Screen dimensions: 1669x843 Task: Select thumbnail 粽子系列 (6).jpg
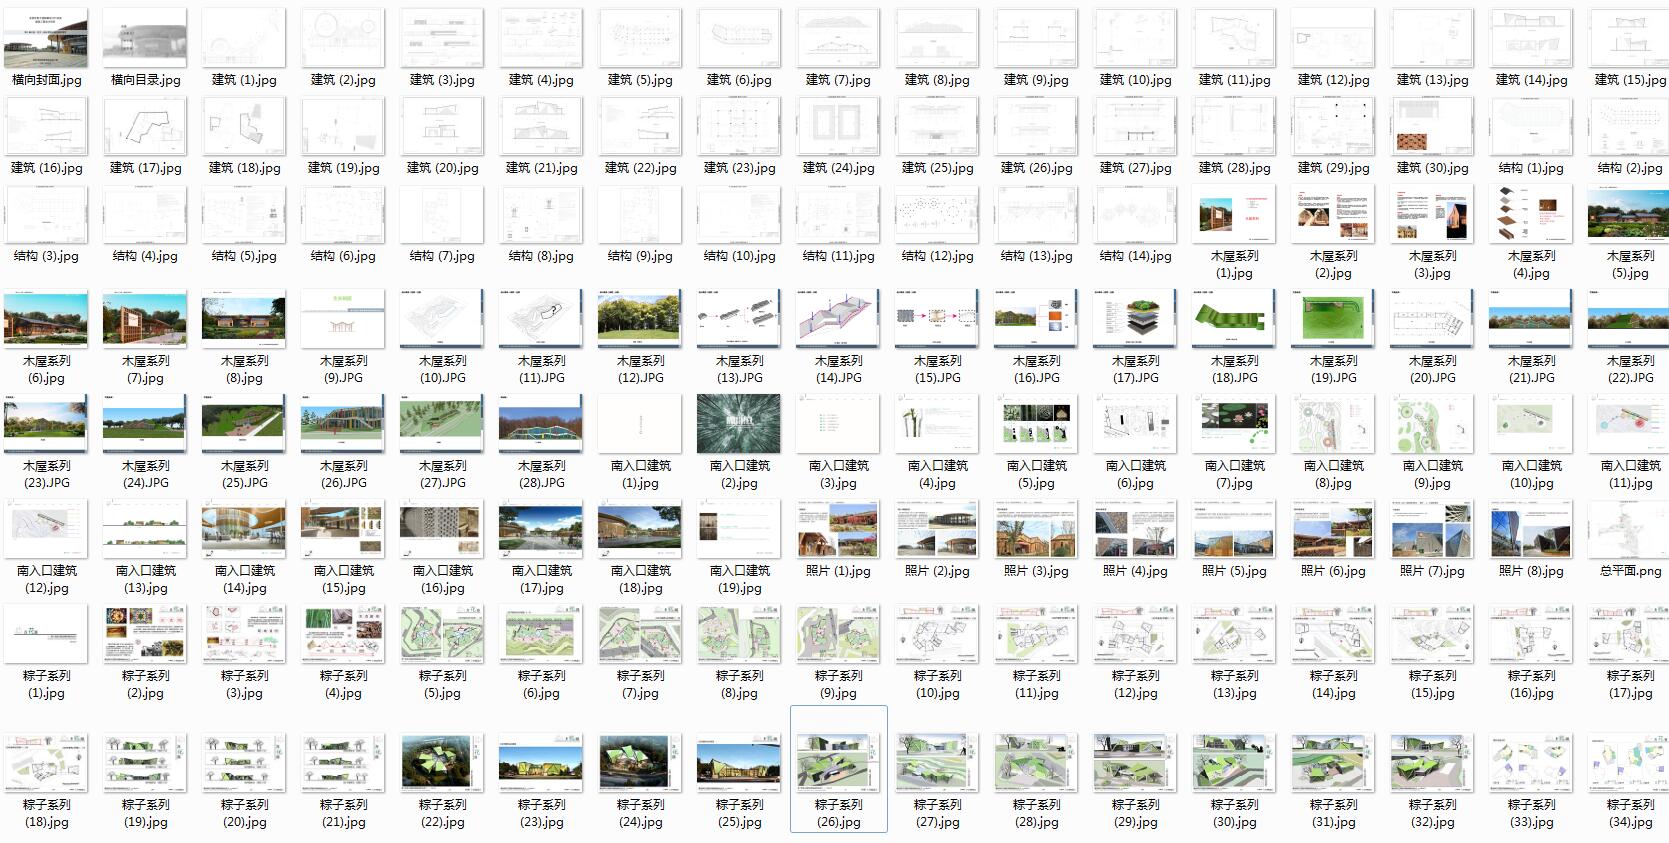coord(541,635)
